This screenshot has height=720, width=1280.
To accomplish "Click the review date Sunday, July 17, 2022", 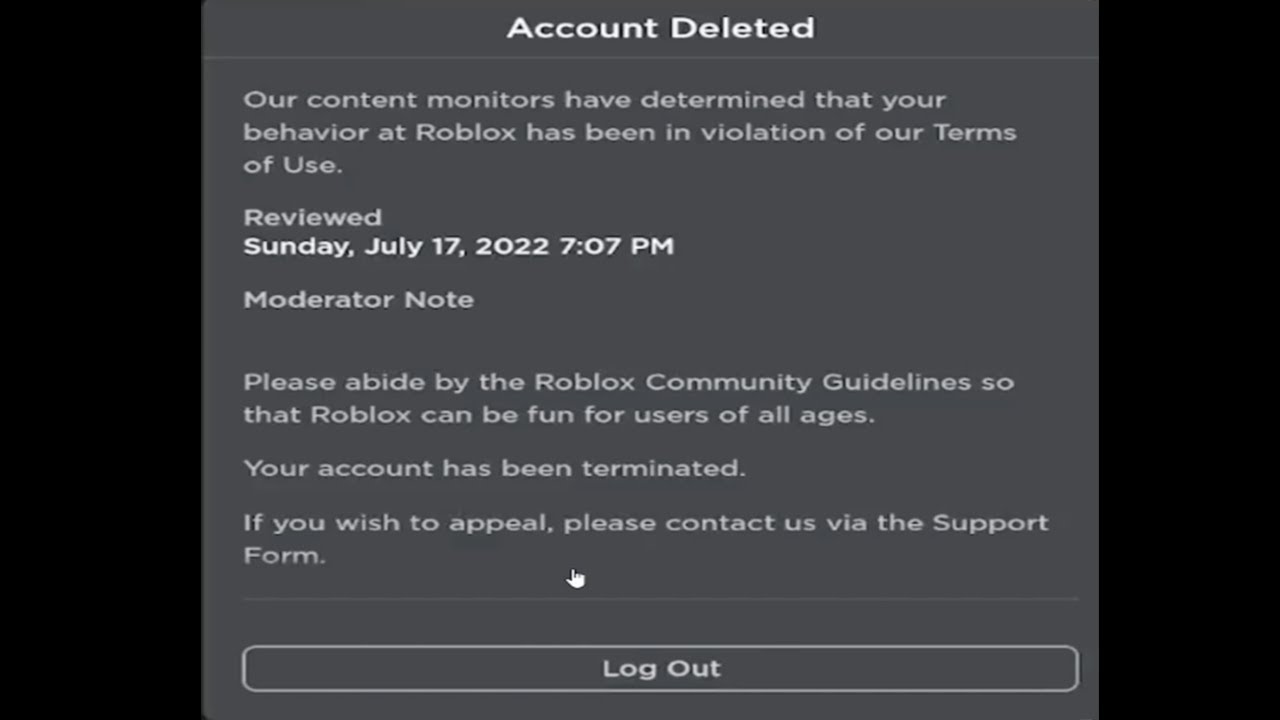I will click(397, 246).
